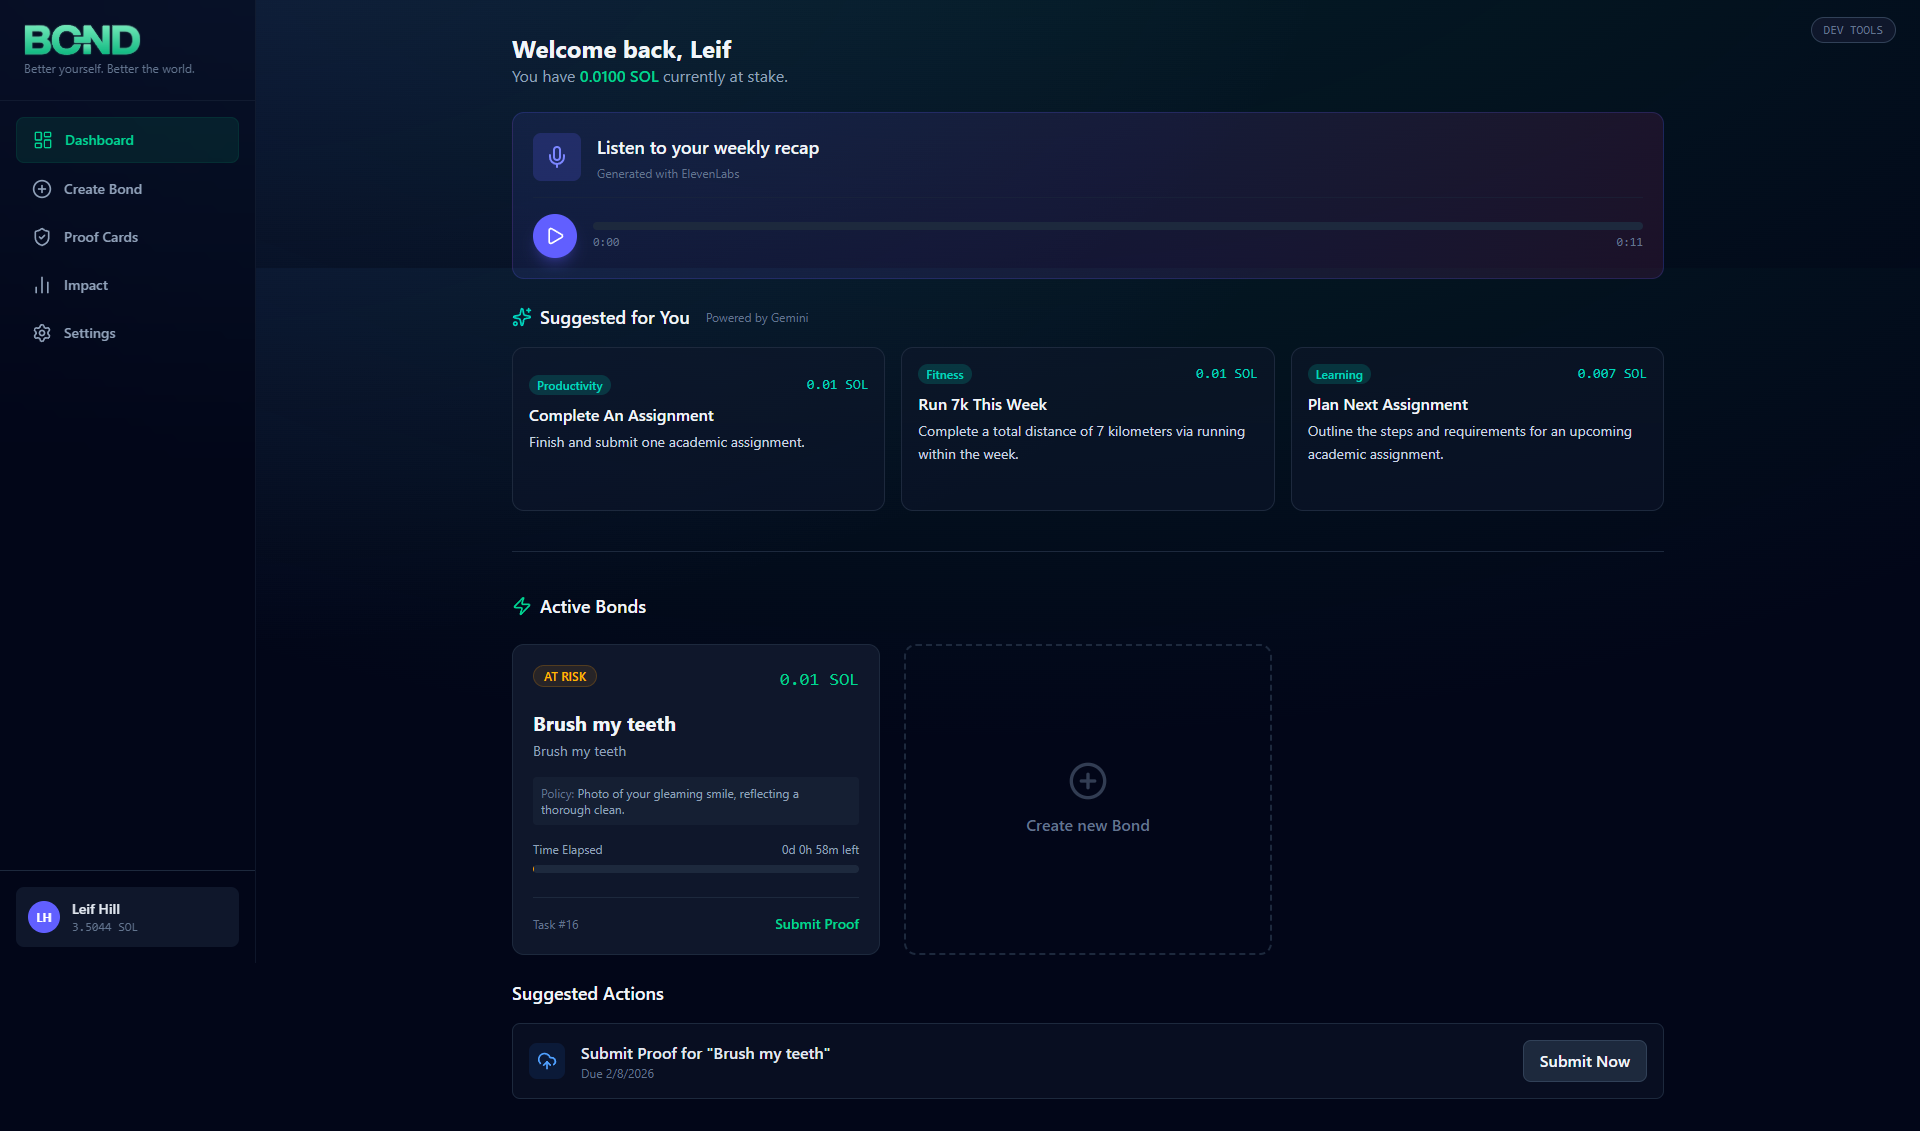This screenshot has height=1131, width=1920.
Task: Navigate to Impact section
Action: click(x=85, y=285)
